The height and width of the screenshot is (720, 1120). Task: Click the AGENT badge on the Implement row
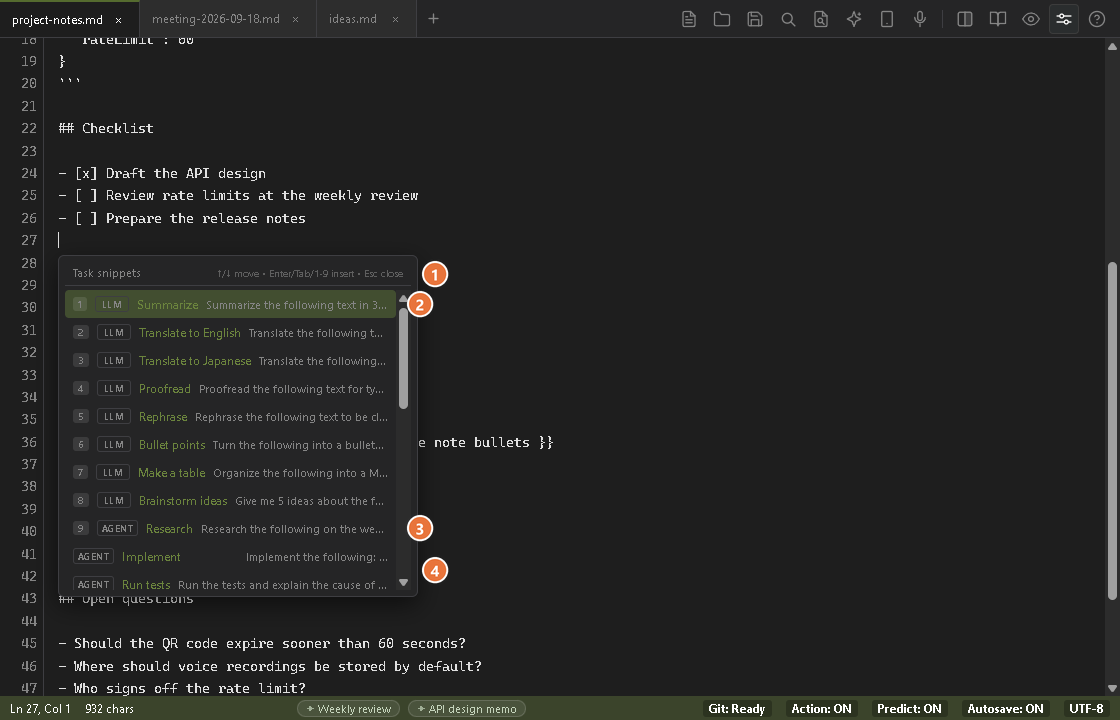(x=93, y=556)
